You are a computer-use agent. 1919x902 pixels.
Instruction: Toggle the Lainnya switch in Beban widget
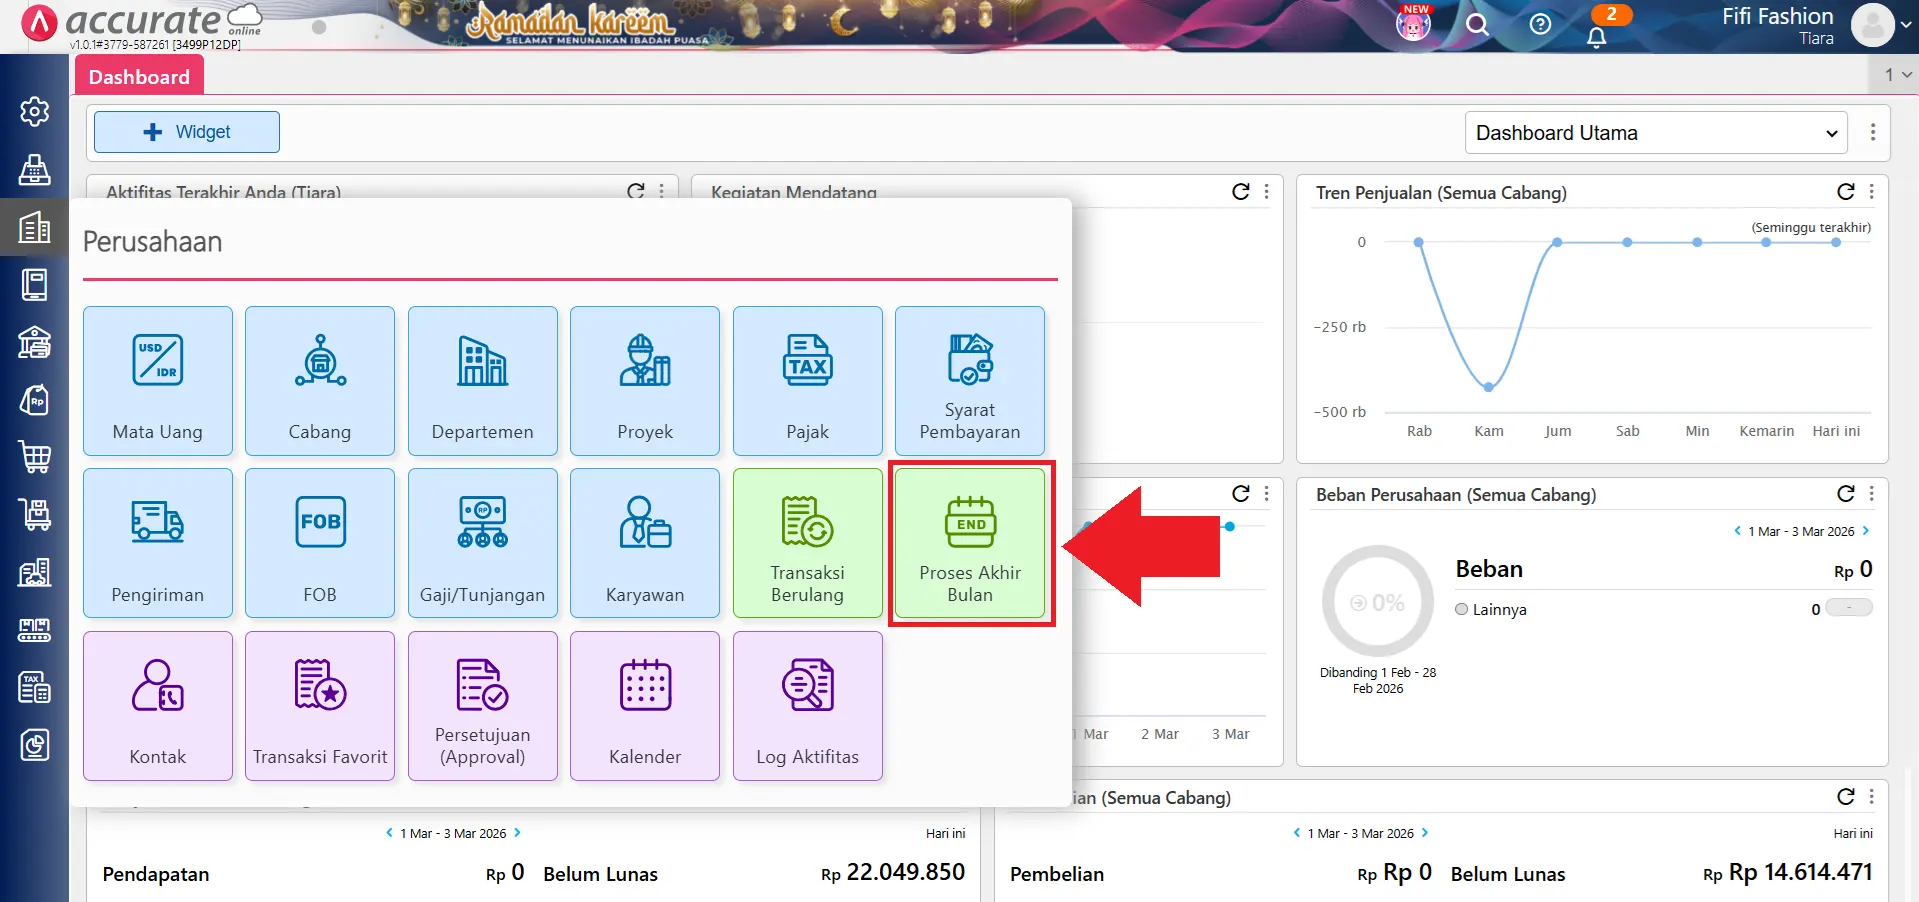click(x=1848, y=608)
